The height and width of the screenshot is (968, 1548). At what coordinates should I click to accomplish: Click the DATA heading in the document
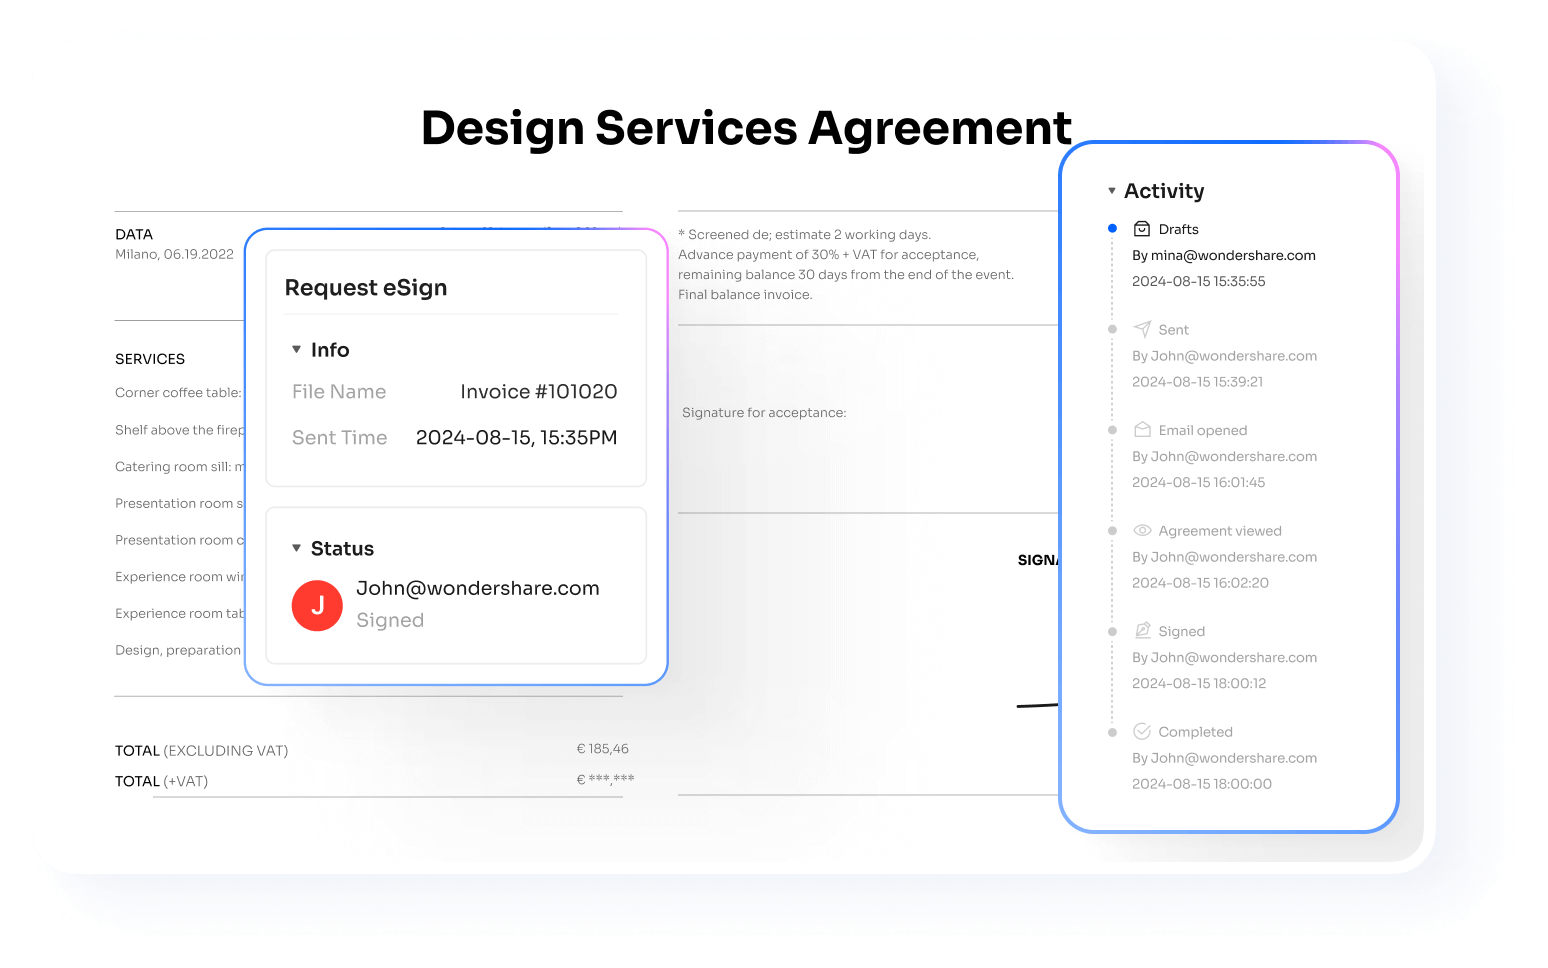[134, 235]
